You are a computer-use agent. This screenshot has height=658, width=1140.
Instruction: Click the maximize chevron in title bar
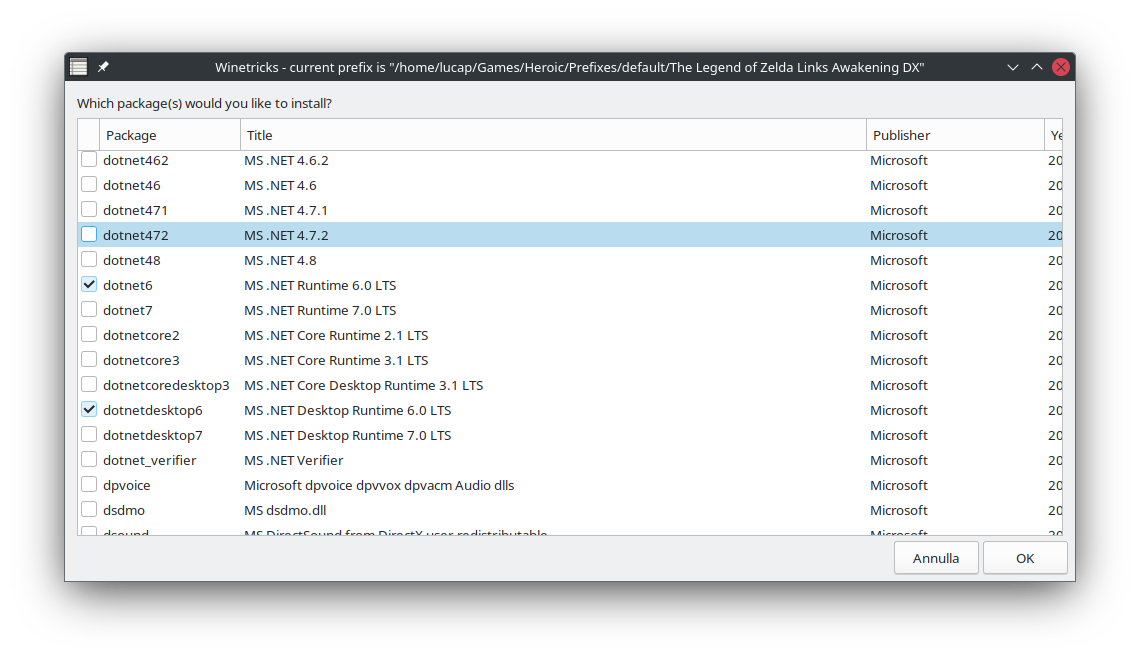(x=1037, y=67)
